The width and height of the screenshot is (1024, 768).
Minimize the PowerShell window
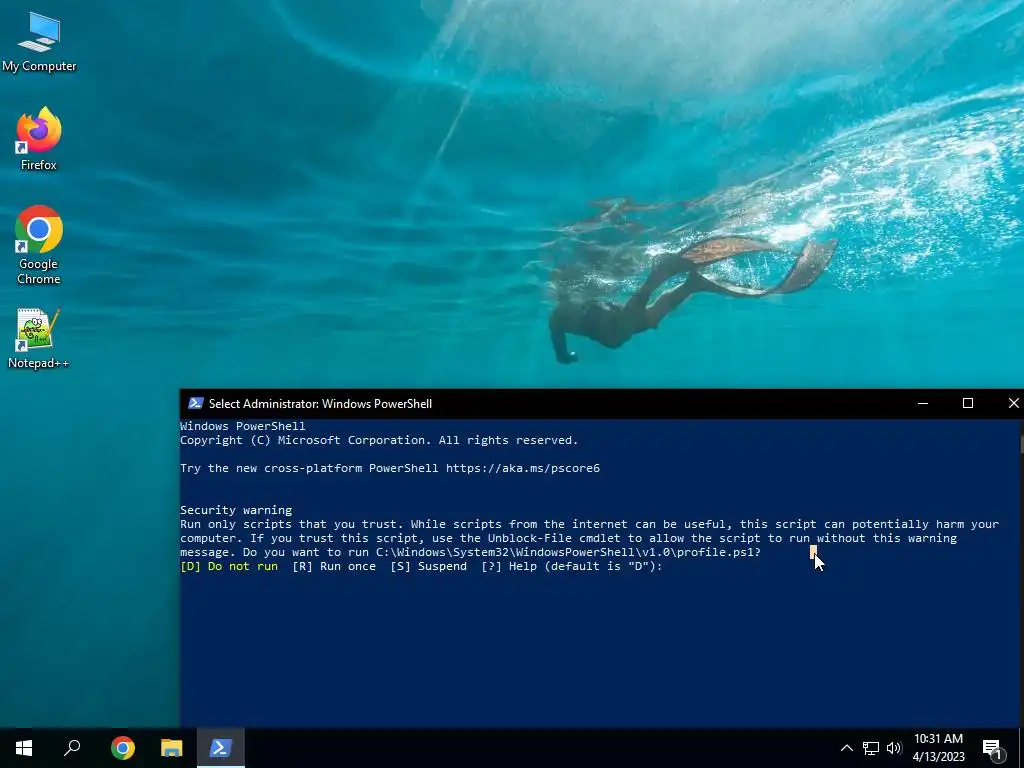pos(923,404)
